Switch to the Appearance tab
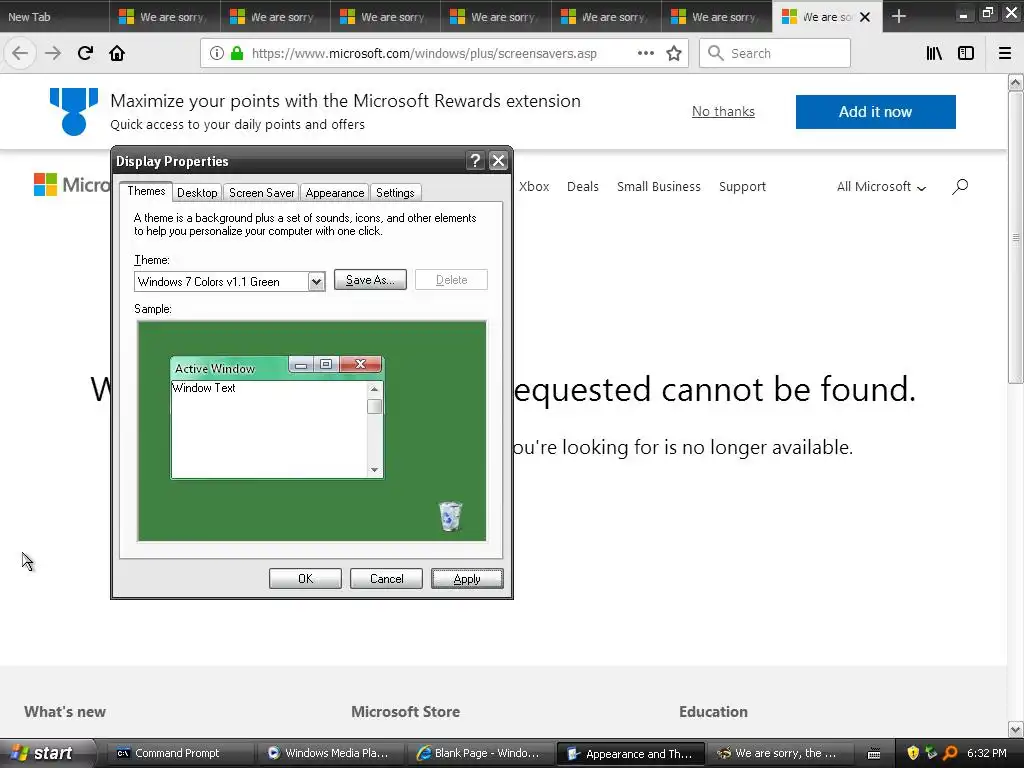Viewport: 1024px width, 768px height. tap(334, 193)
